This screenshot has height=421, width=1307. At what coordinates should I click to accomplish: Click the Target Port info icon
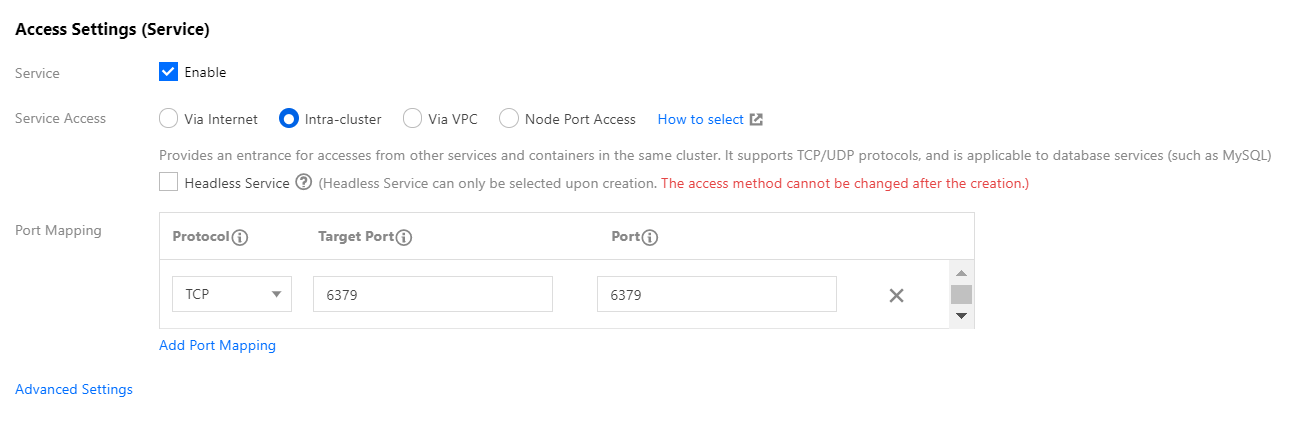[x=404, y=238]
